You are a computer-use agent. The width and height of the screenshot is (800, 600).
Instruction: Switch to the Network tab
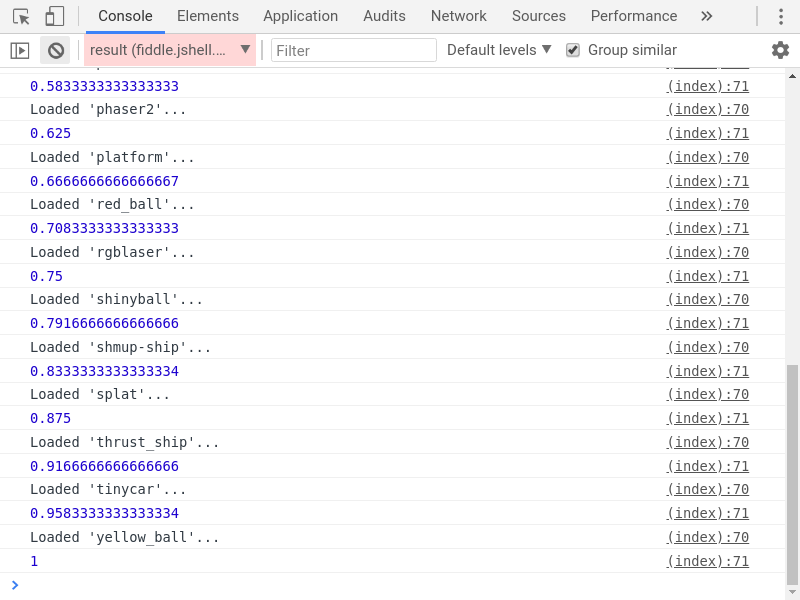point(458,16)
